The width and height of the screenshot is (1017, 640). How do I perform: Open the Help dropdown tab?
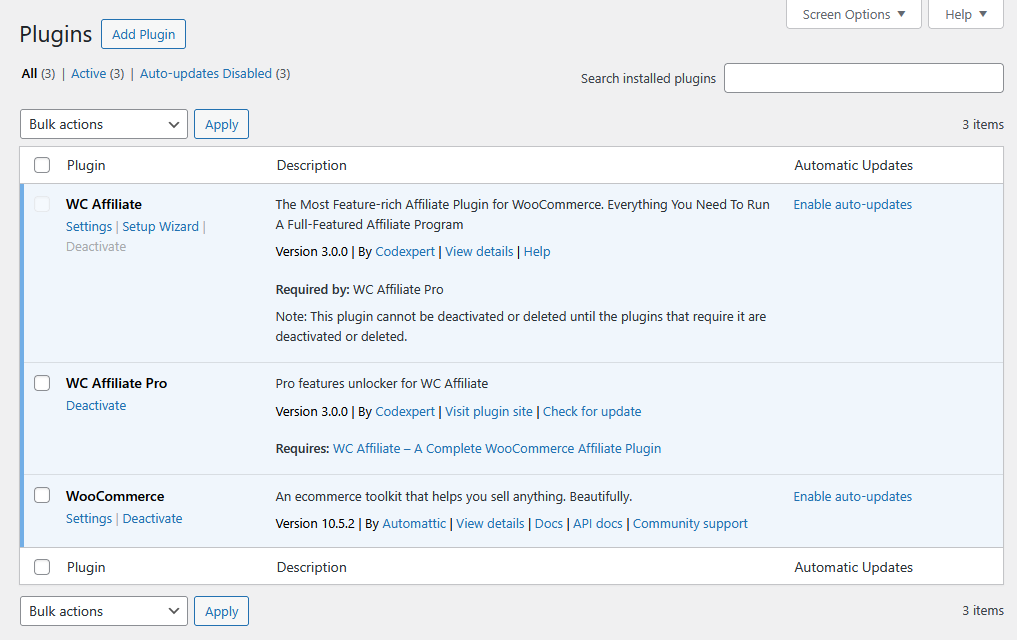pyautogui.click(x=965, y=15)
